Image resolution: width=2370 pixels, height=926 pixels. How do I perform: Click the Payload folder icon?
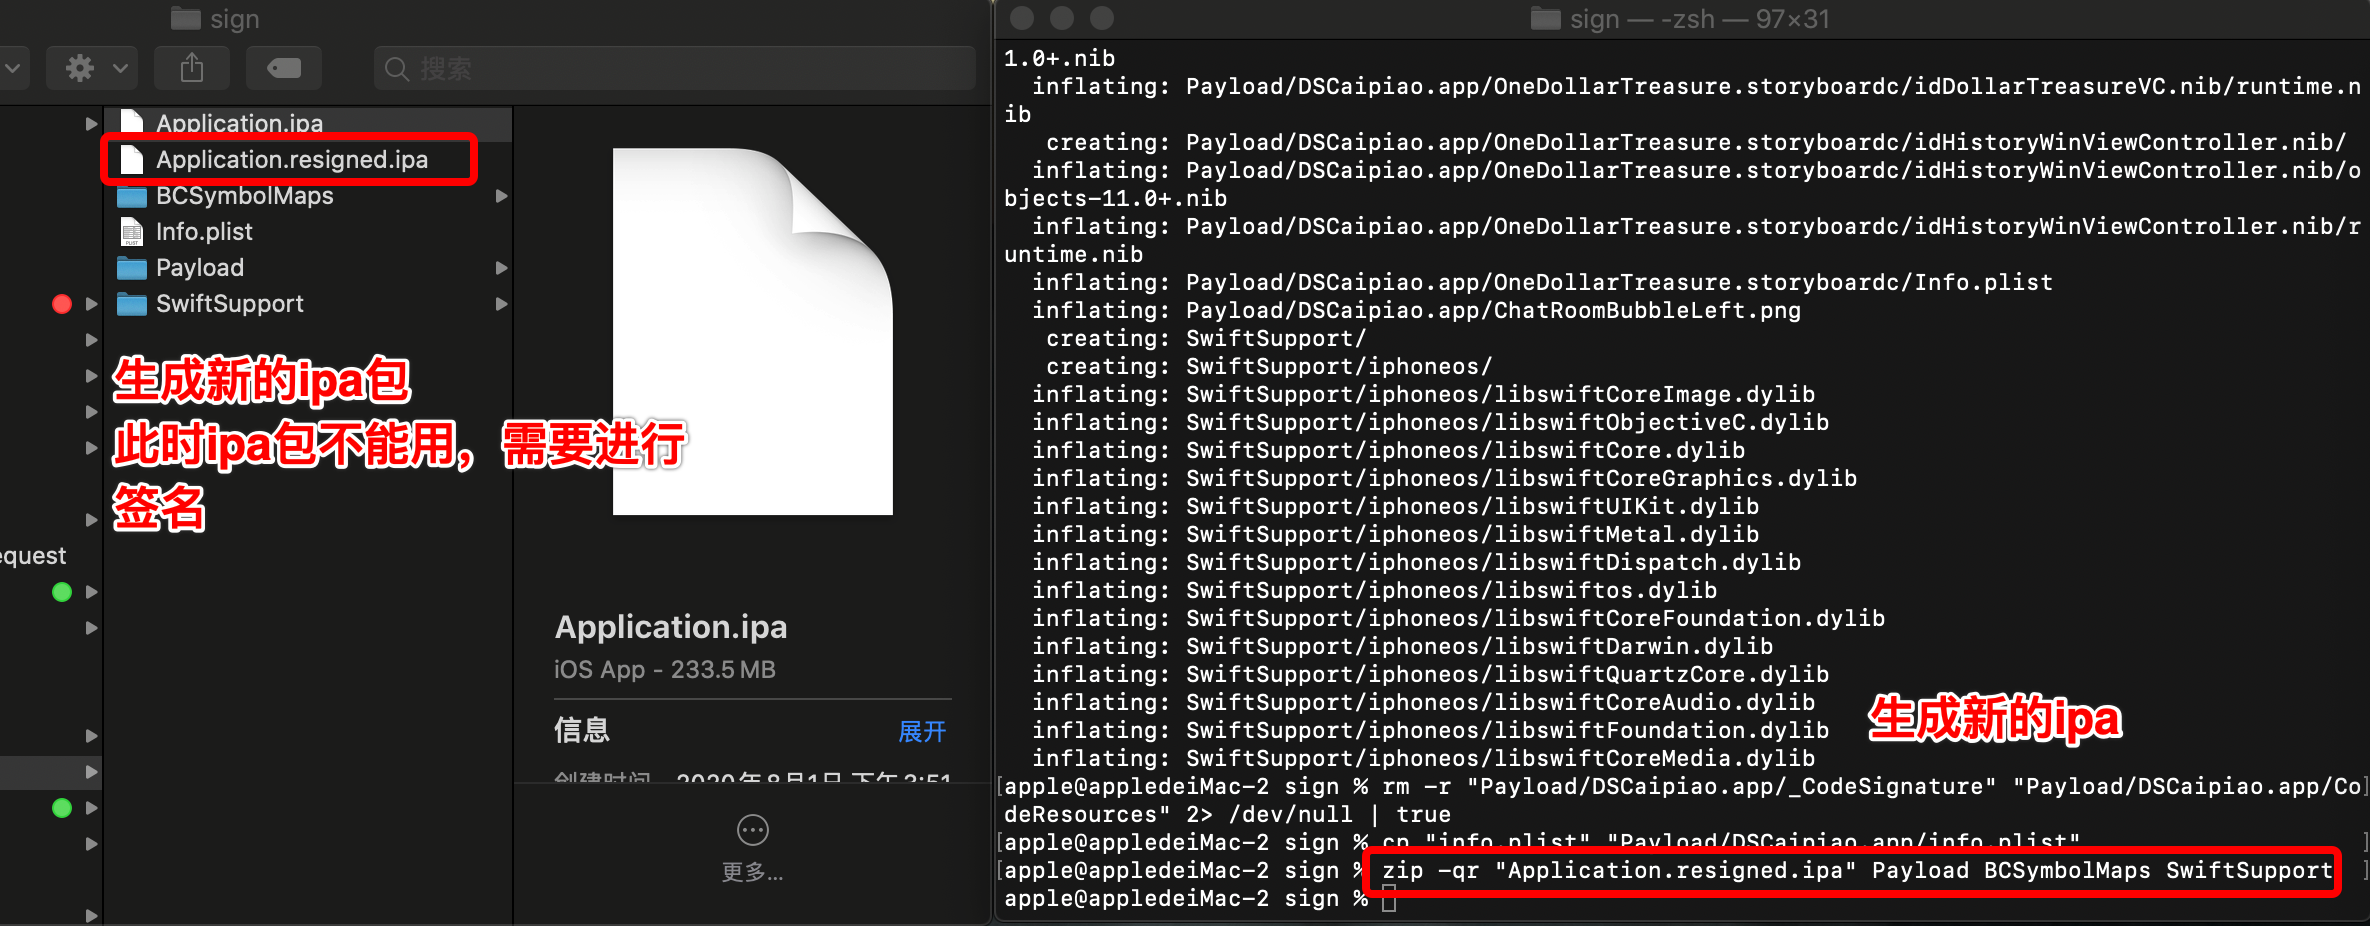(x=131, y=267)
